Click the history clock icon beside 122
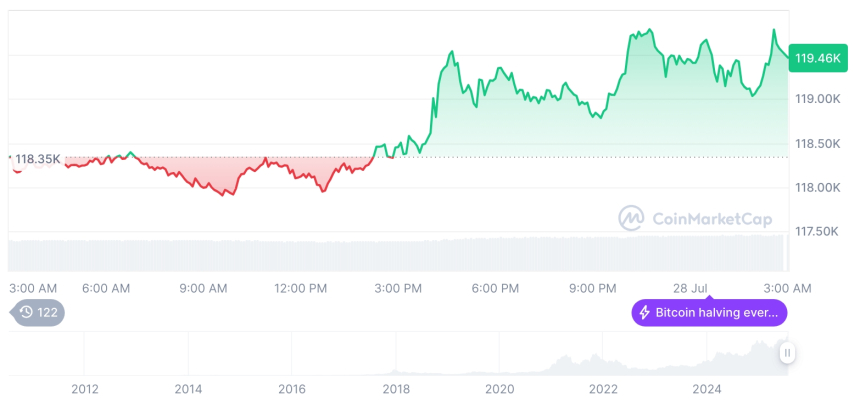 pos(25,313)
